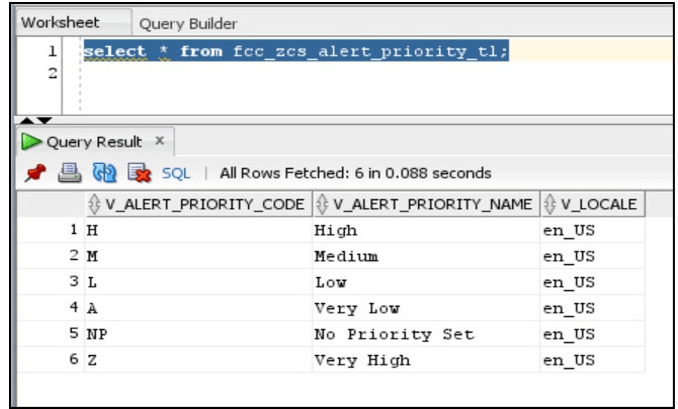
Task: Click sort arrows icon on V_LOCALE
Action: [549, 204]
